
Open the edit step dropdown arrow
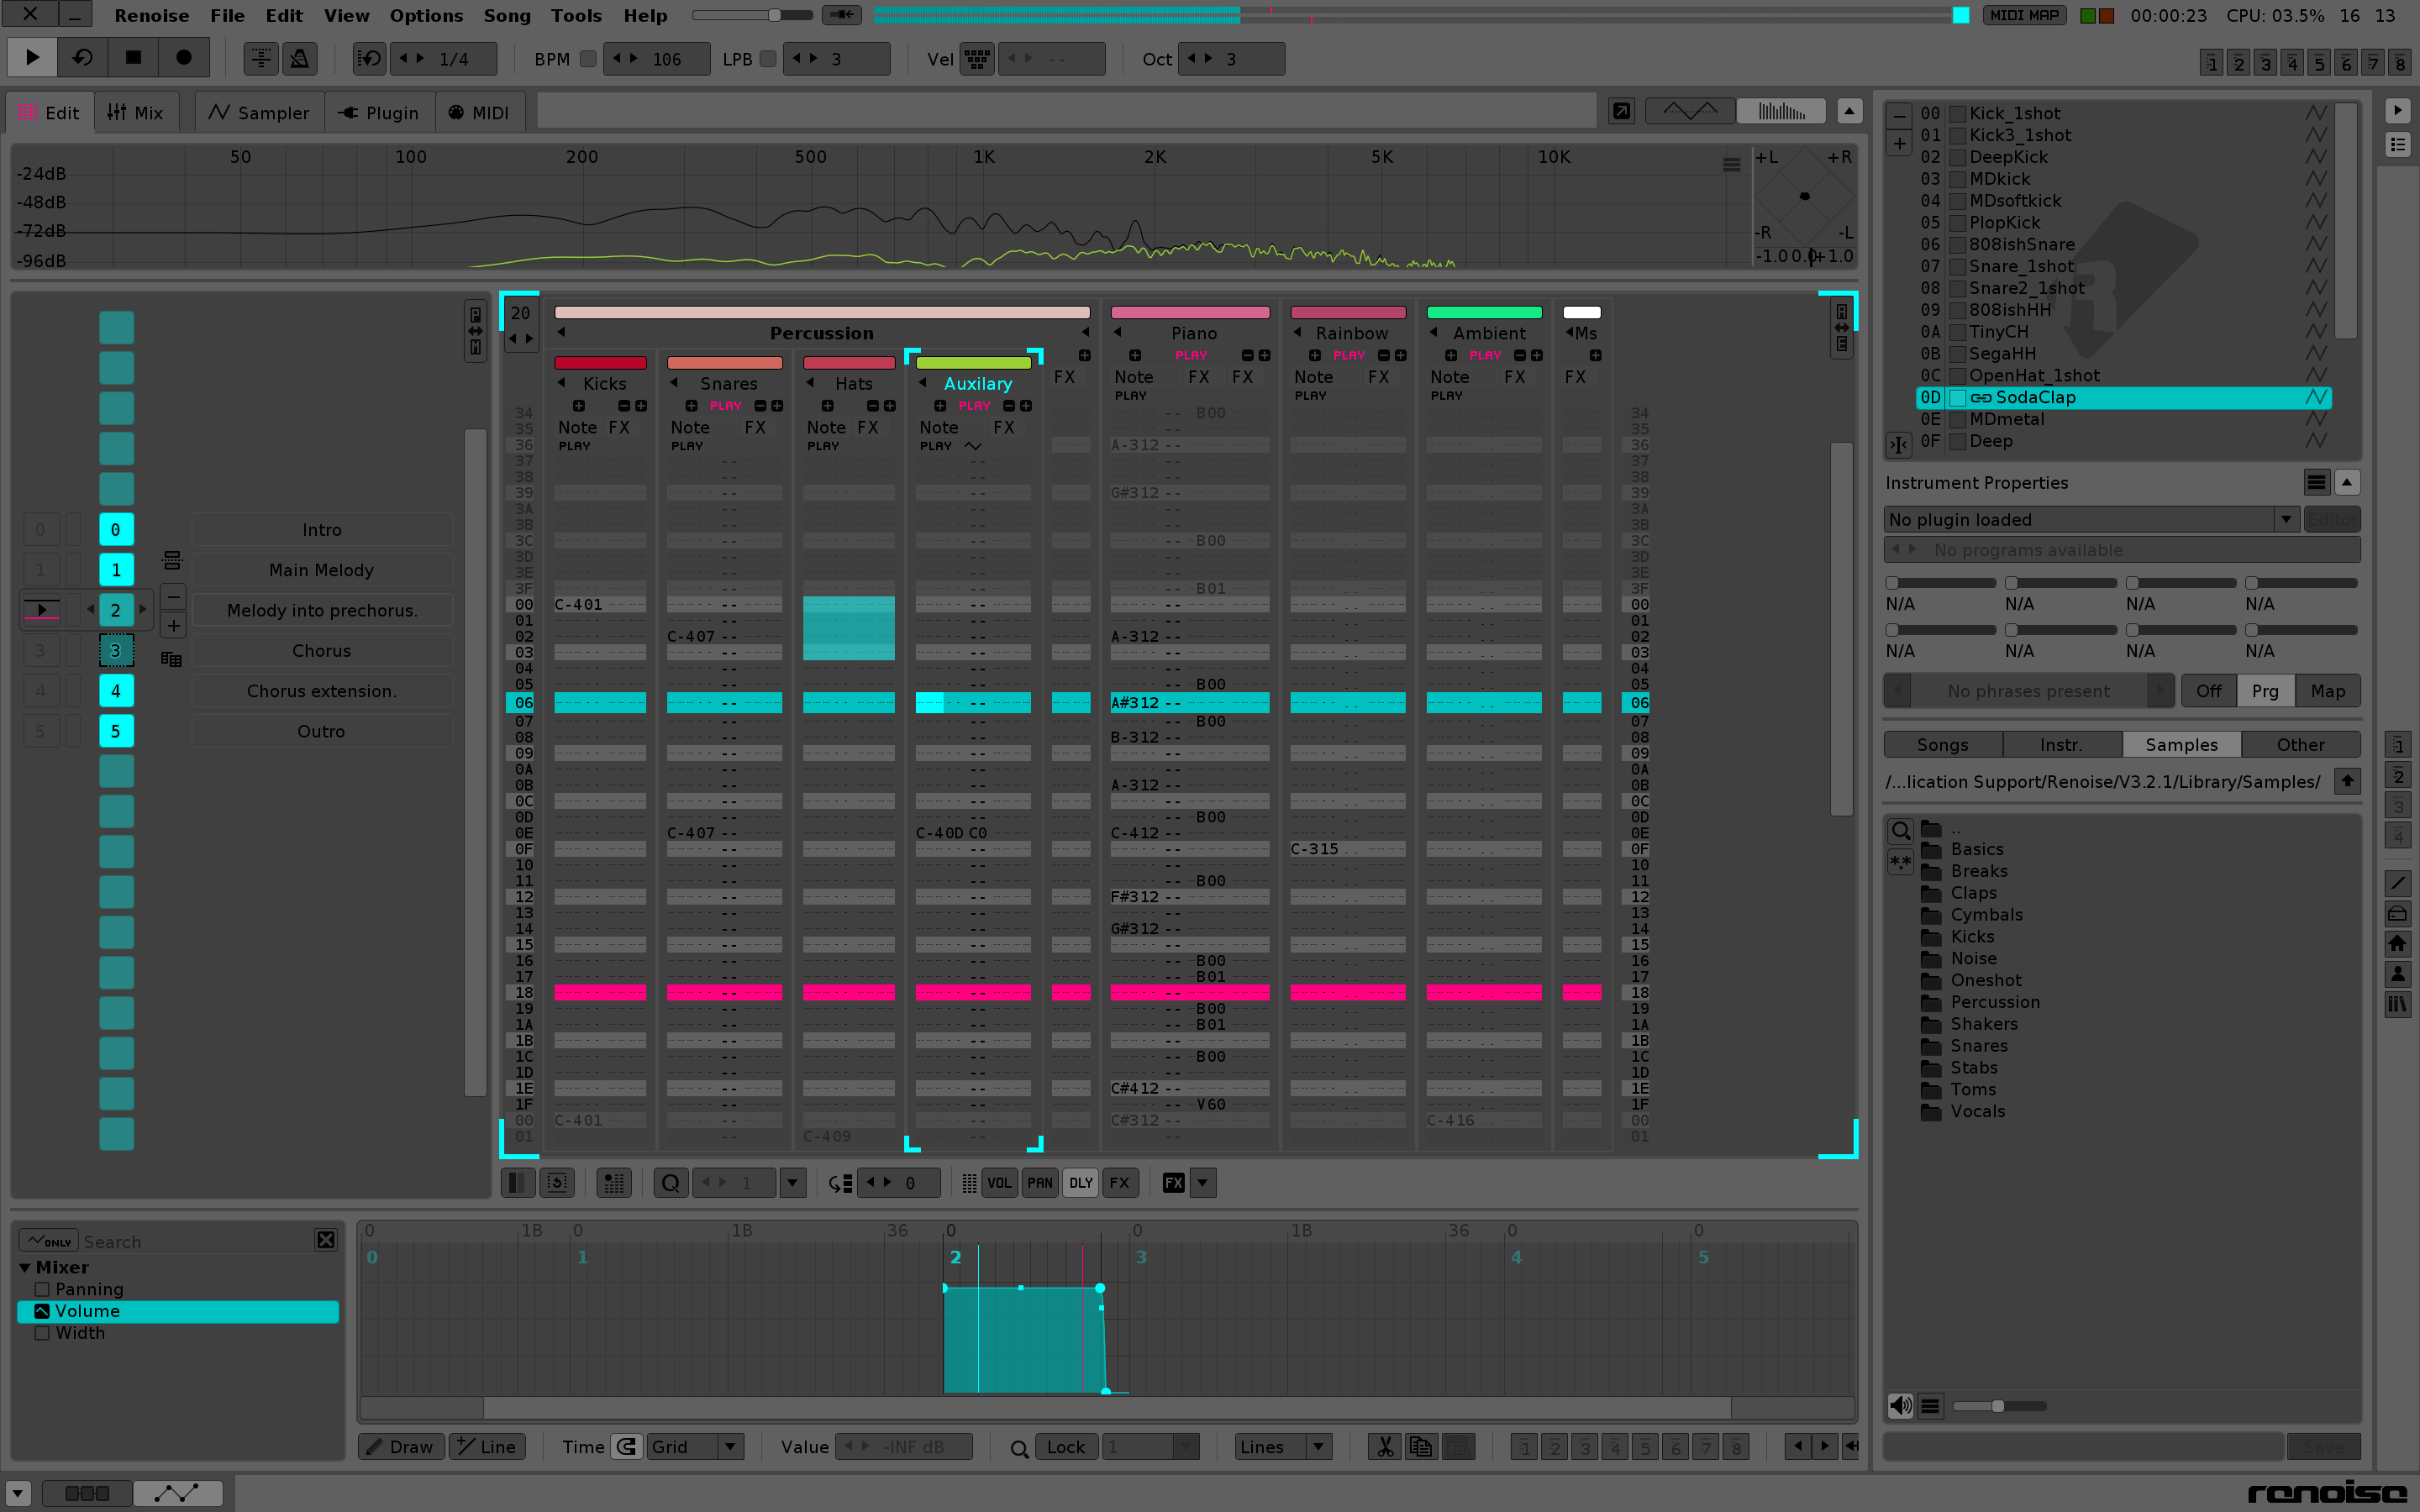click(792, 1183)
